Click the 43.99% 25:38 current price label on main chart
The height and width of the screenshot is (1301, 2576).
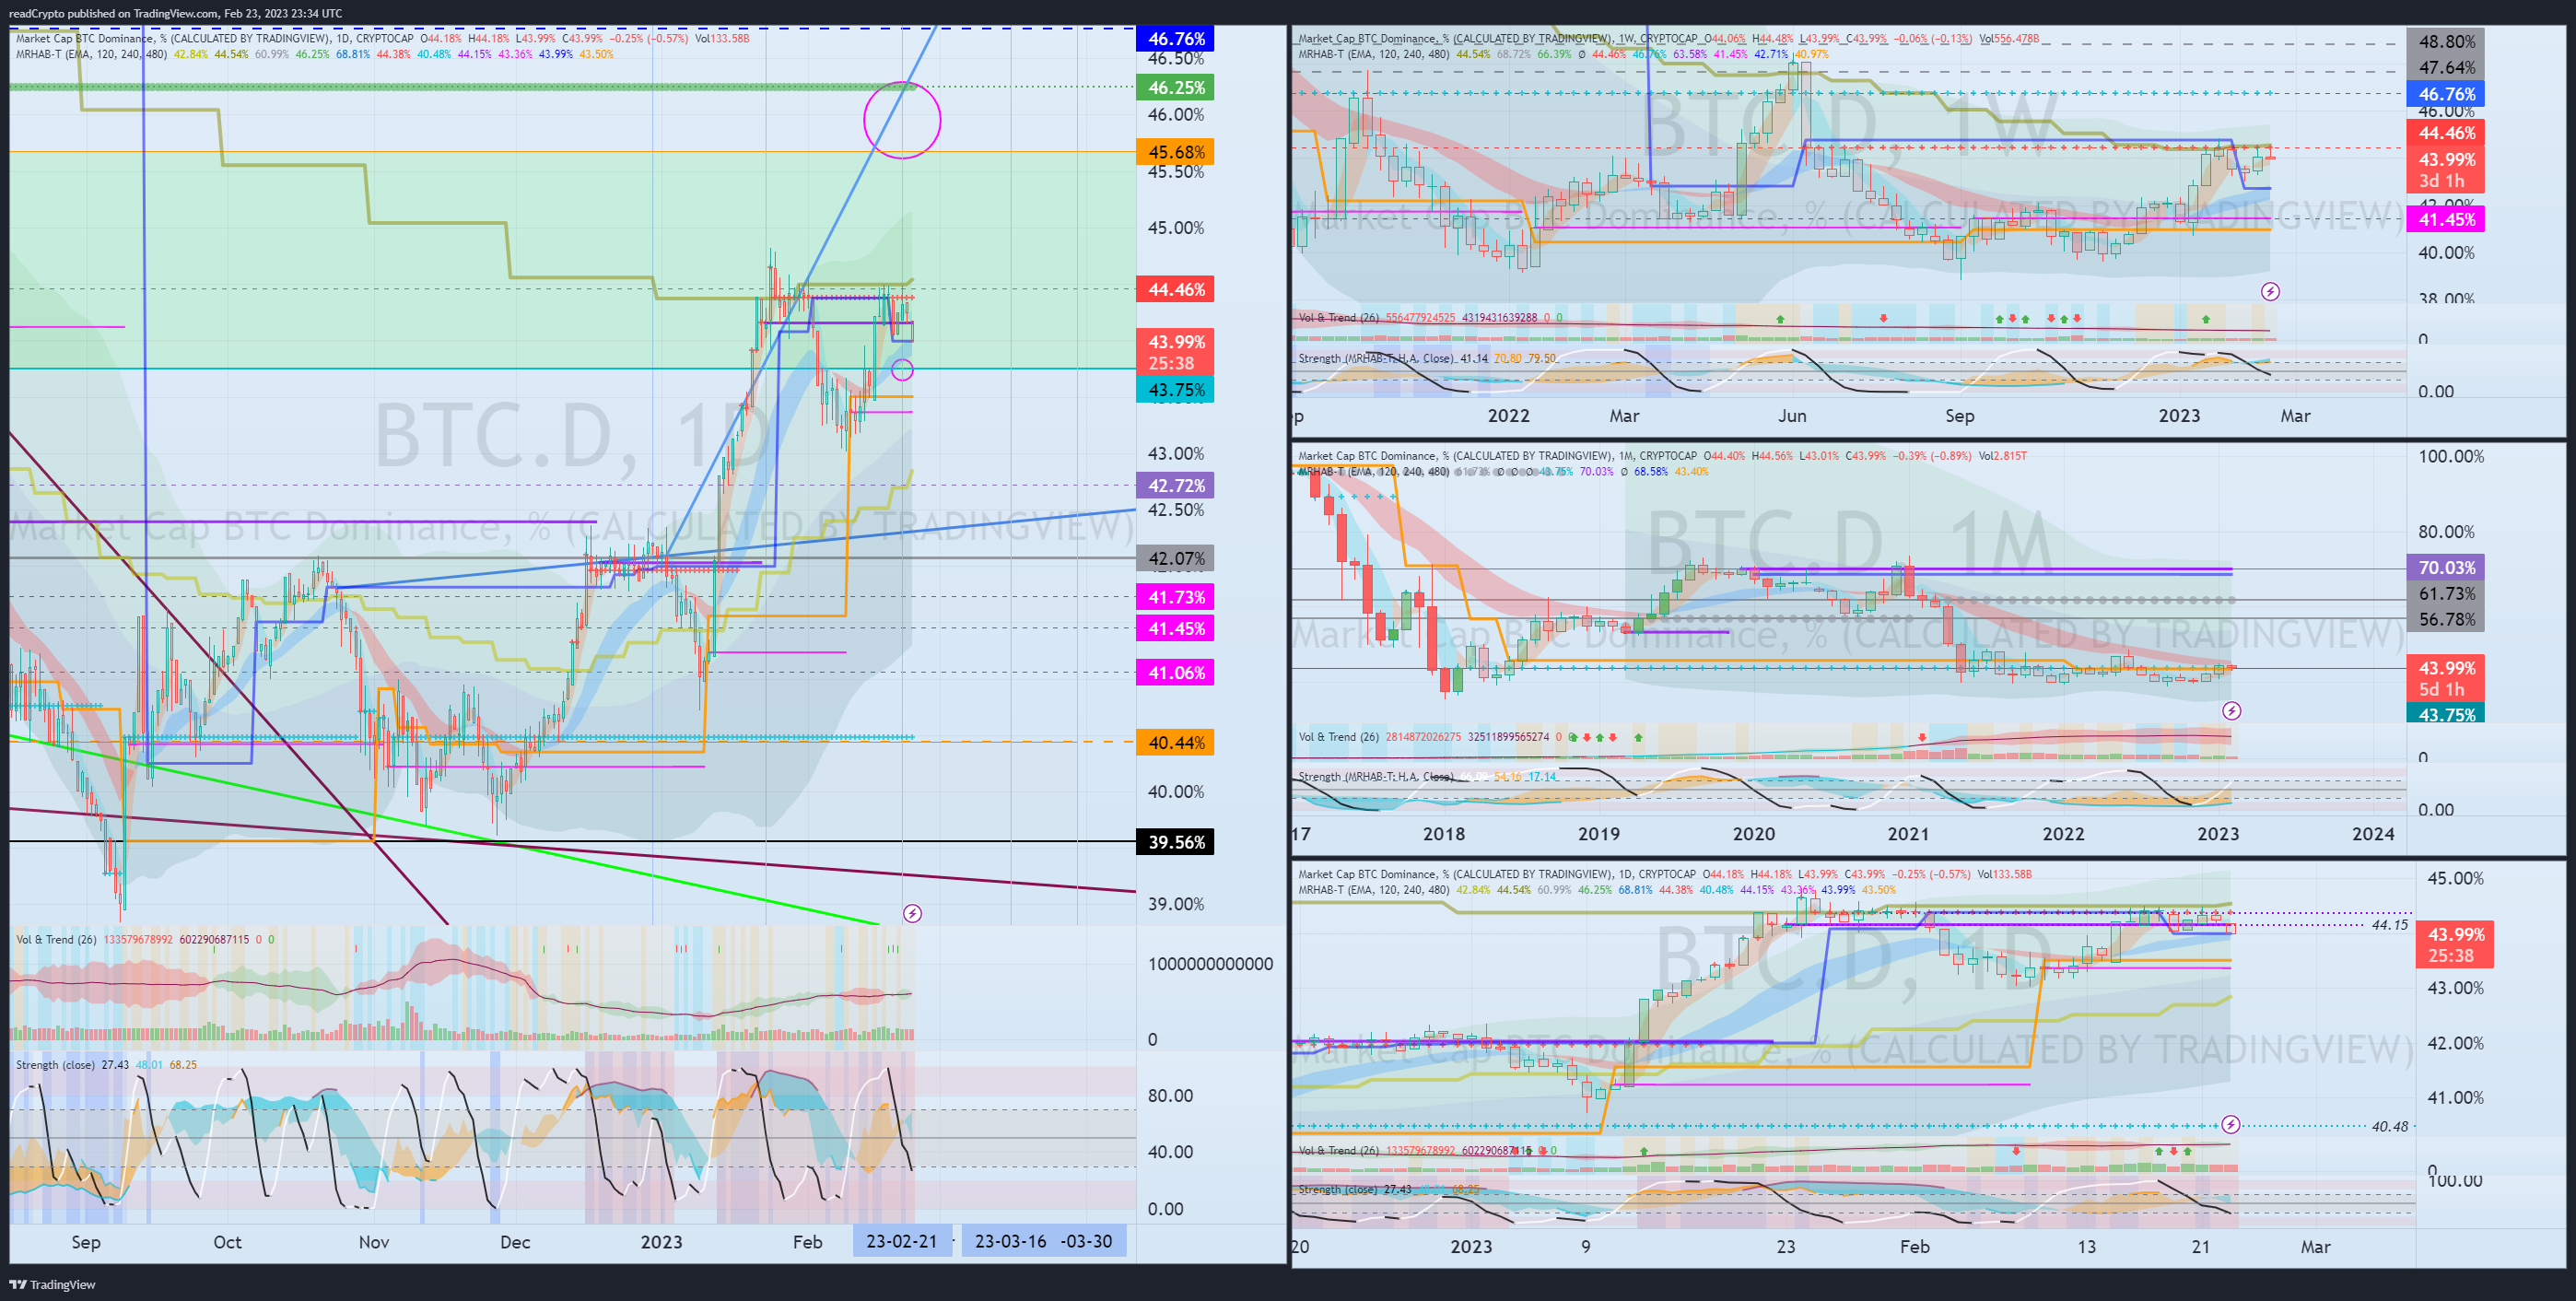point(1175,352)
